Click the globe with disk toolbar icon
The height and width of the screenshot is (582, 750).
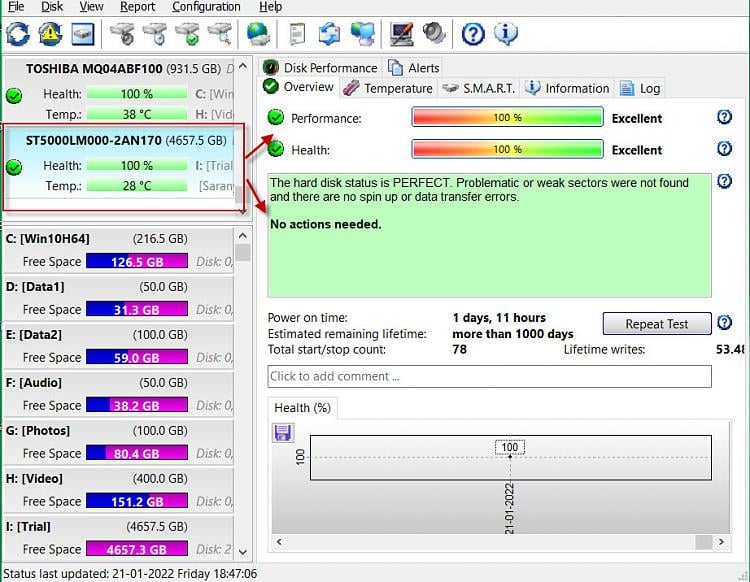(258, 34)
